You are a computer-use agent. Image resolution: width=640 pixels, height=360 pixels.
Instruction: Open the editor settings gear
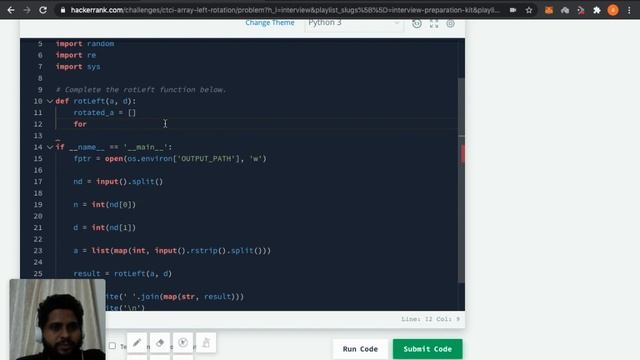450,24
